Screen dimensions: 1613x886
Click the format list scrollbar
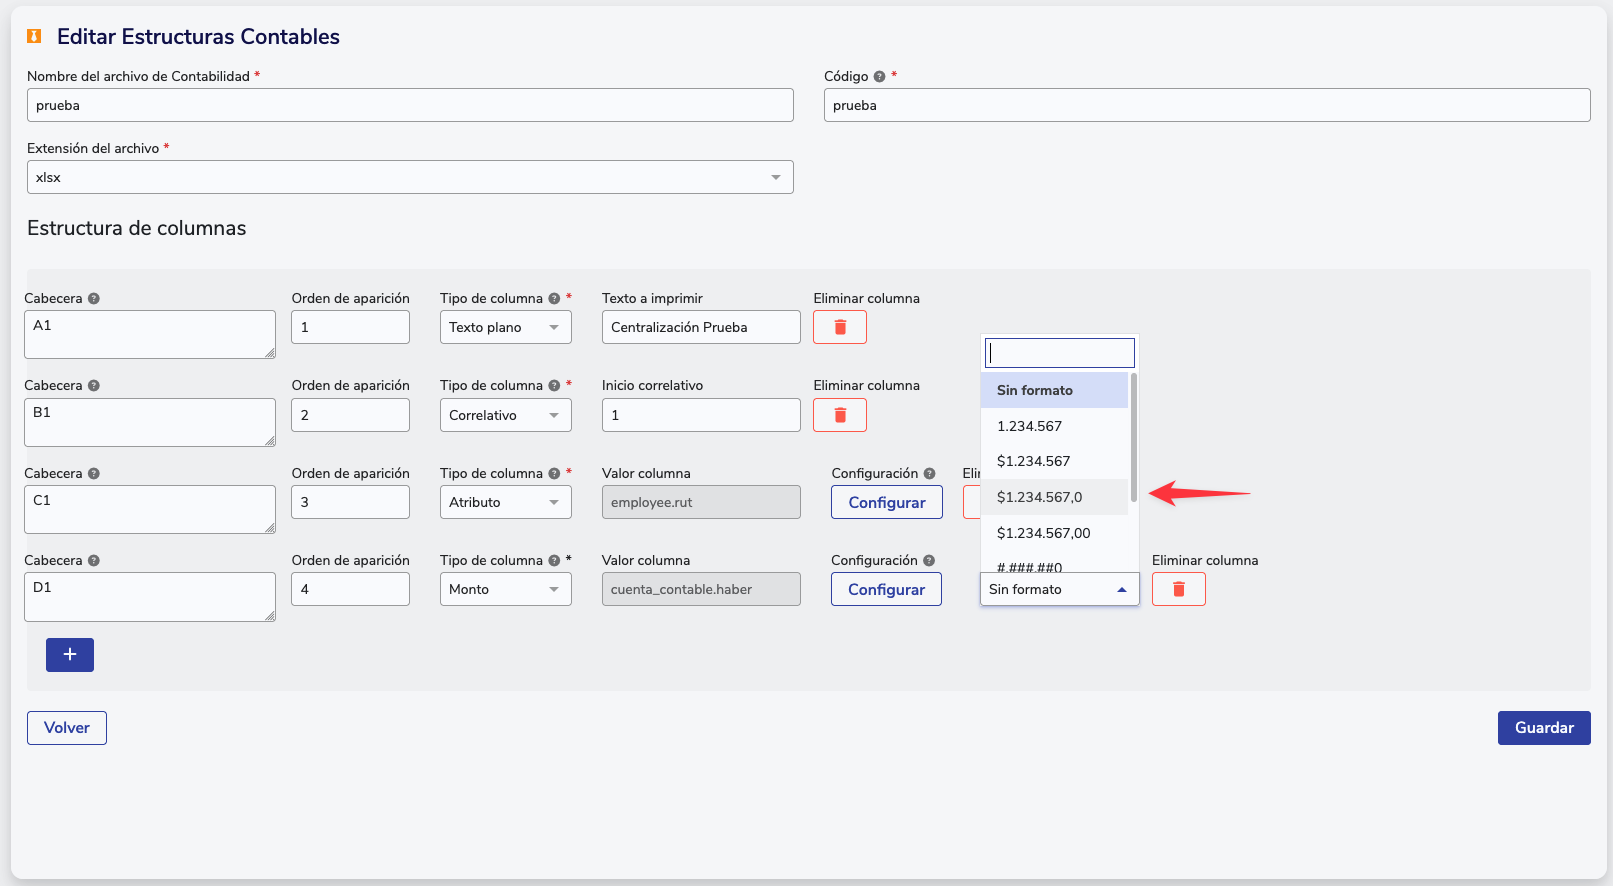(x=1133, y=438)
